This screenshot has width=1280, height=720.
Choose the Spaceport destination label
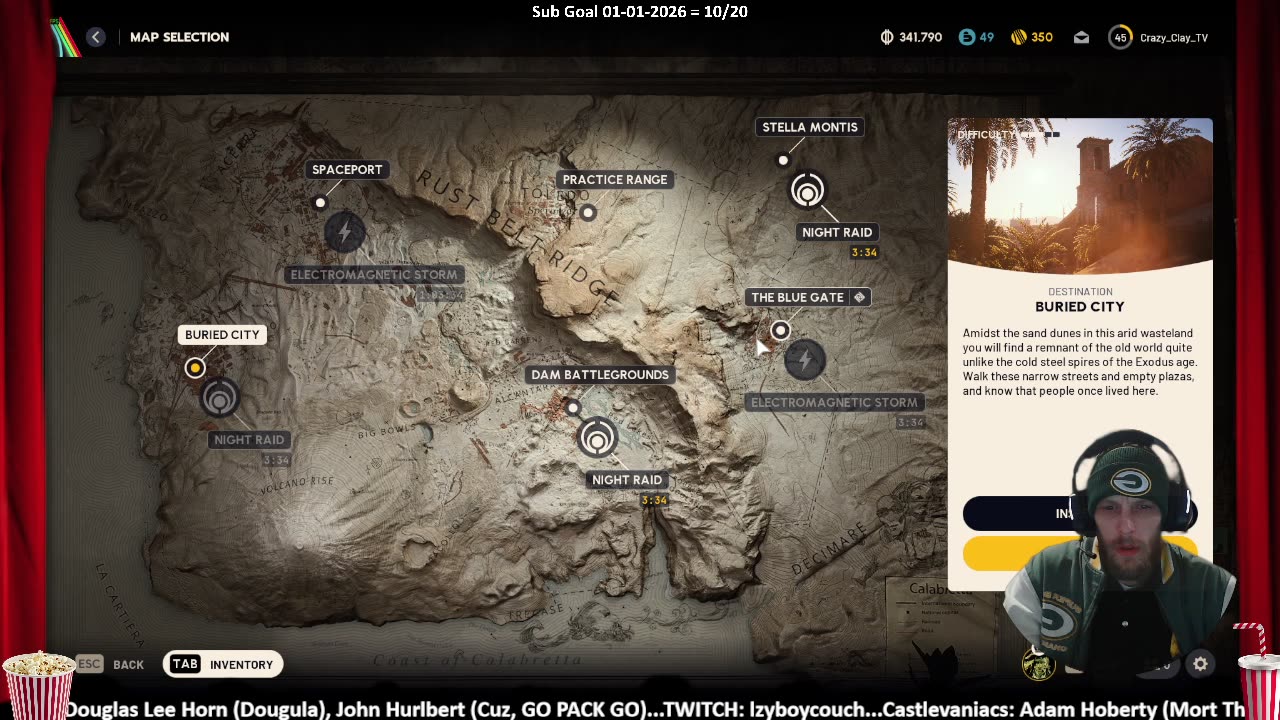pyautogui.click(x=347, y=170)
